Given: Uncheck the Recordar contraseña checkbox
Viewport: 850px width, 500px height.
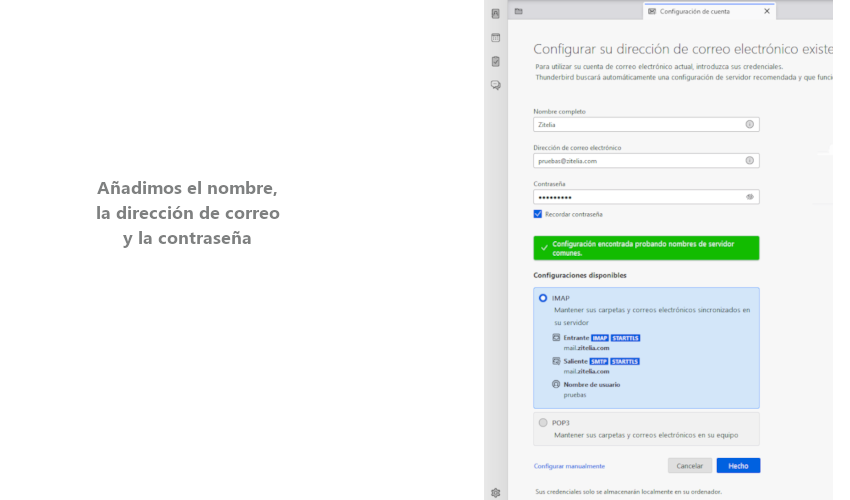Looking at the screenshot, I should coord(538,214).
